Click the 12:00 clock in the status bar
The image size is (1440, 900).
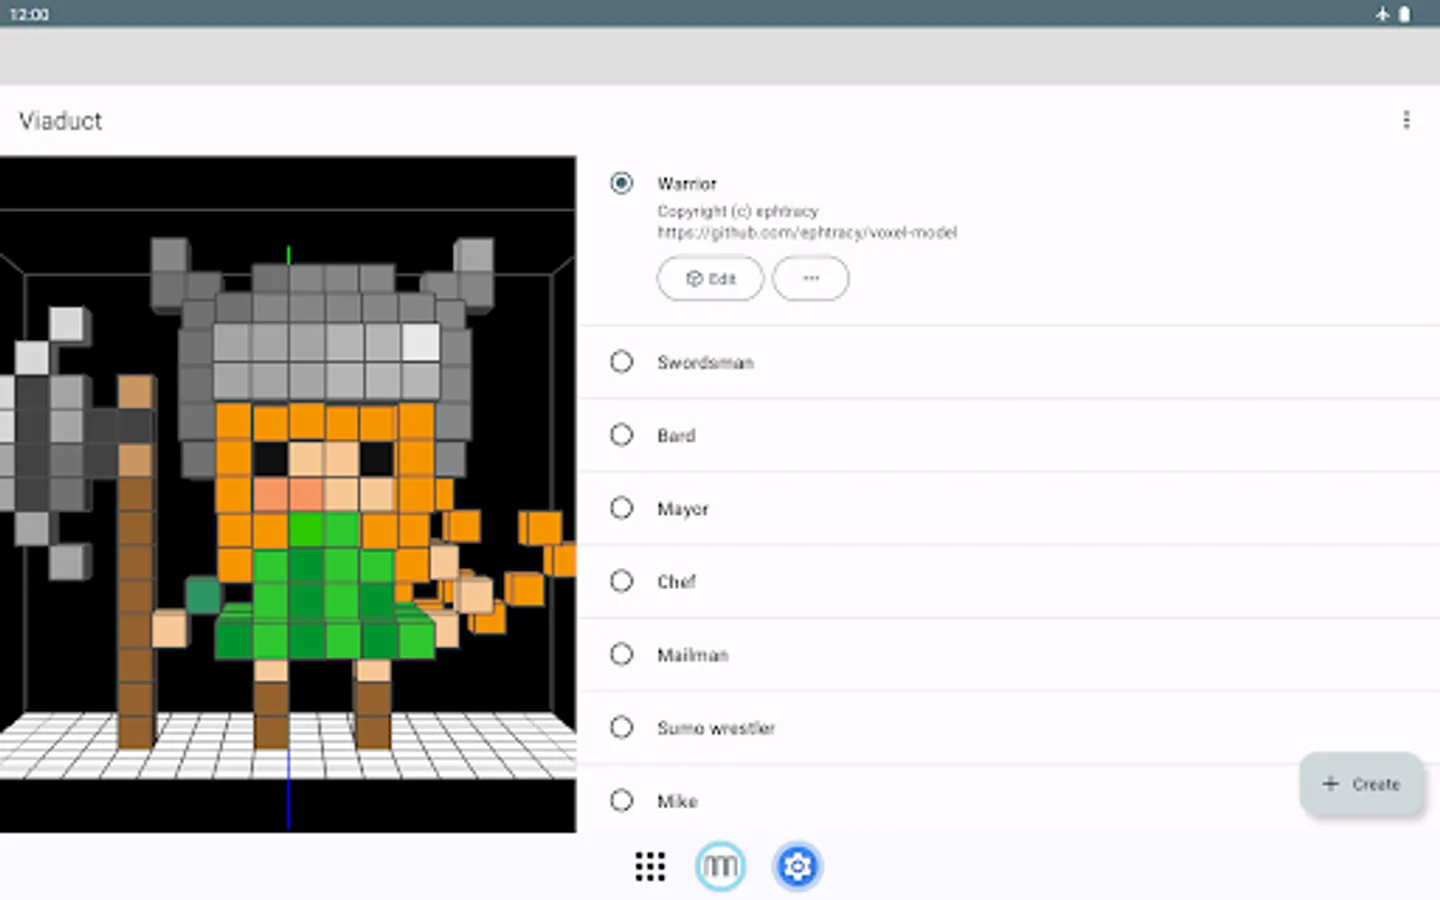pyautogui.click(x=30, y=14)
